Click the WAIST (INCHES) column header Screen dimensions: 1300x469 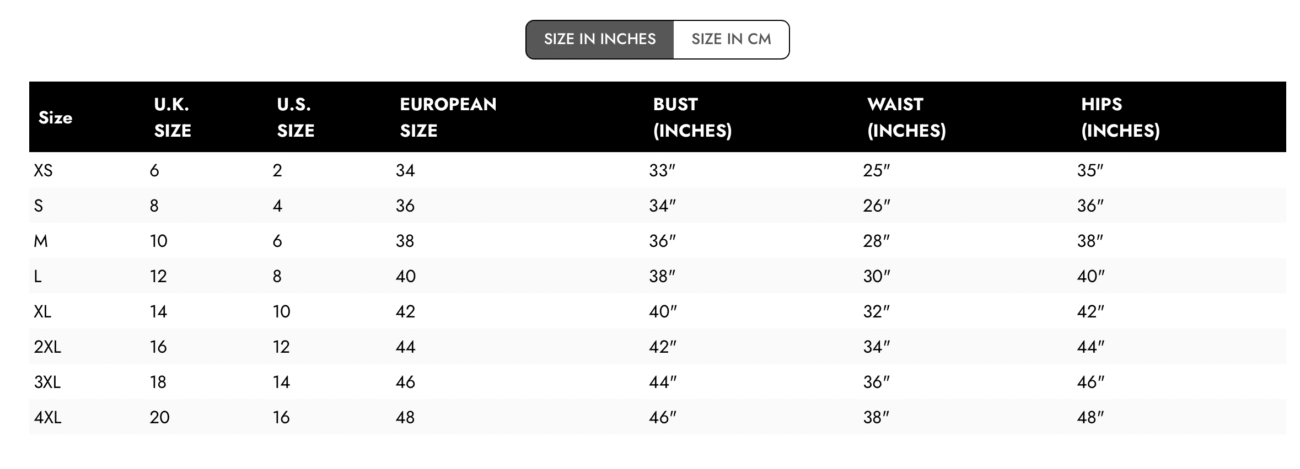tap(906, 117)
